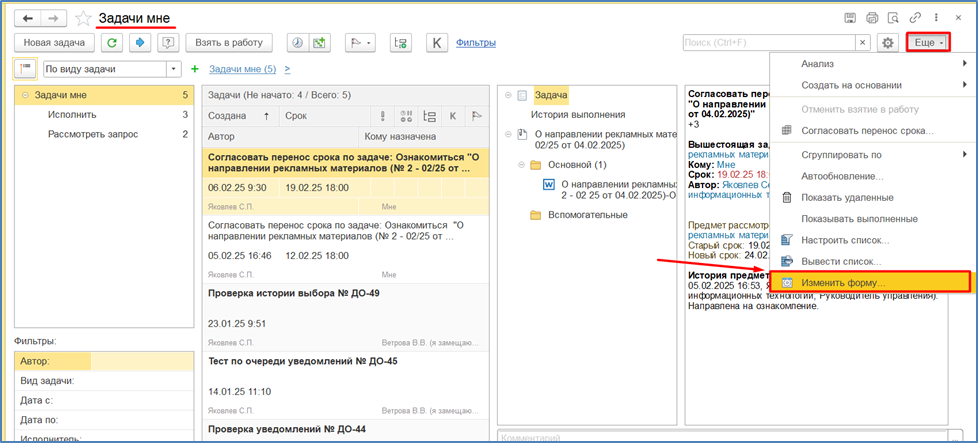Click the > link after the breadcrumb
Screen dimensions: 978x443
(x=287, y=69)
